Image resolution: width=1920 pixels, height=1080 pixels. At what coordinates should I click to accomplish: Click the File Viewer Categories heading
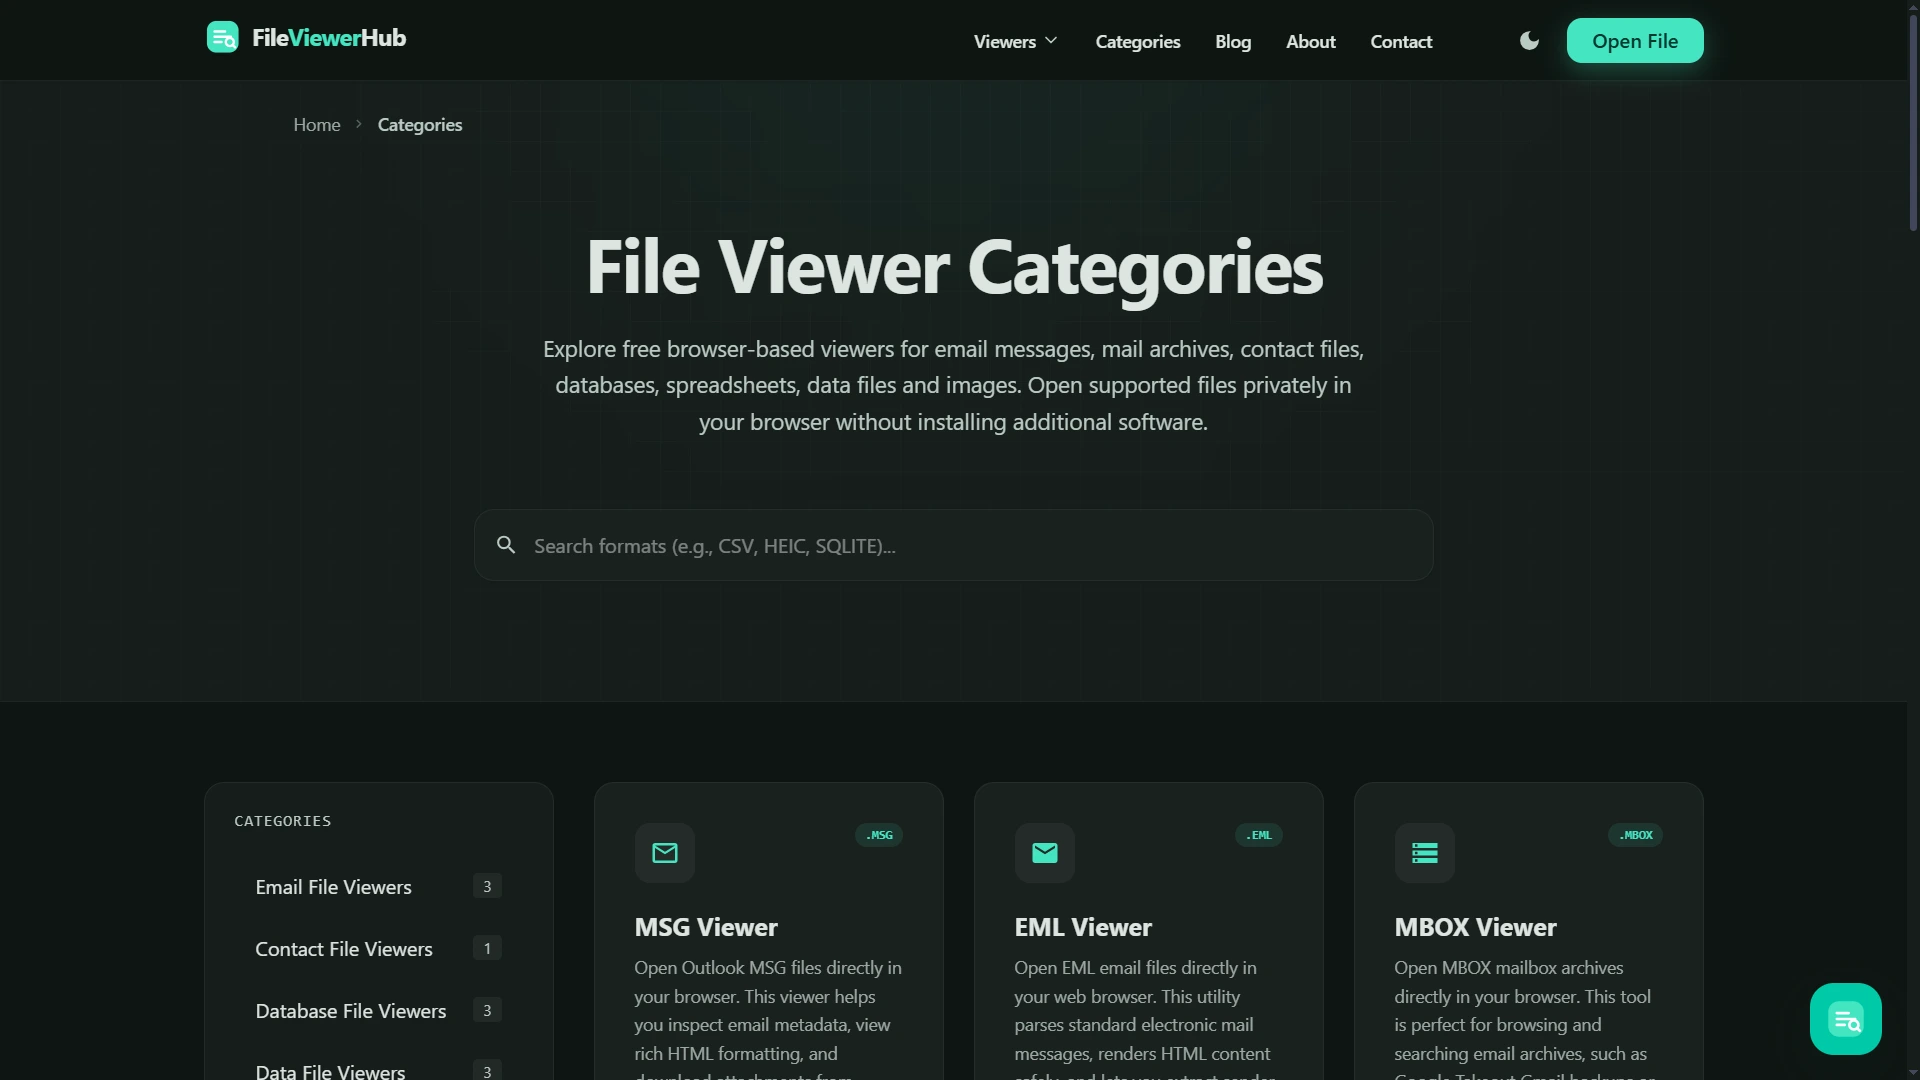point(954,268)
